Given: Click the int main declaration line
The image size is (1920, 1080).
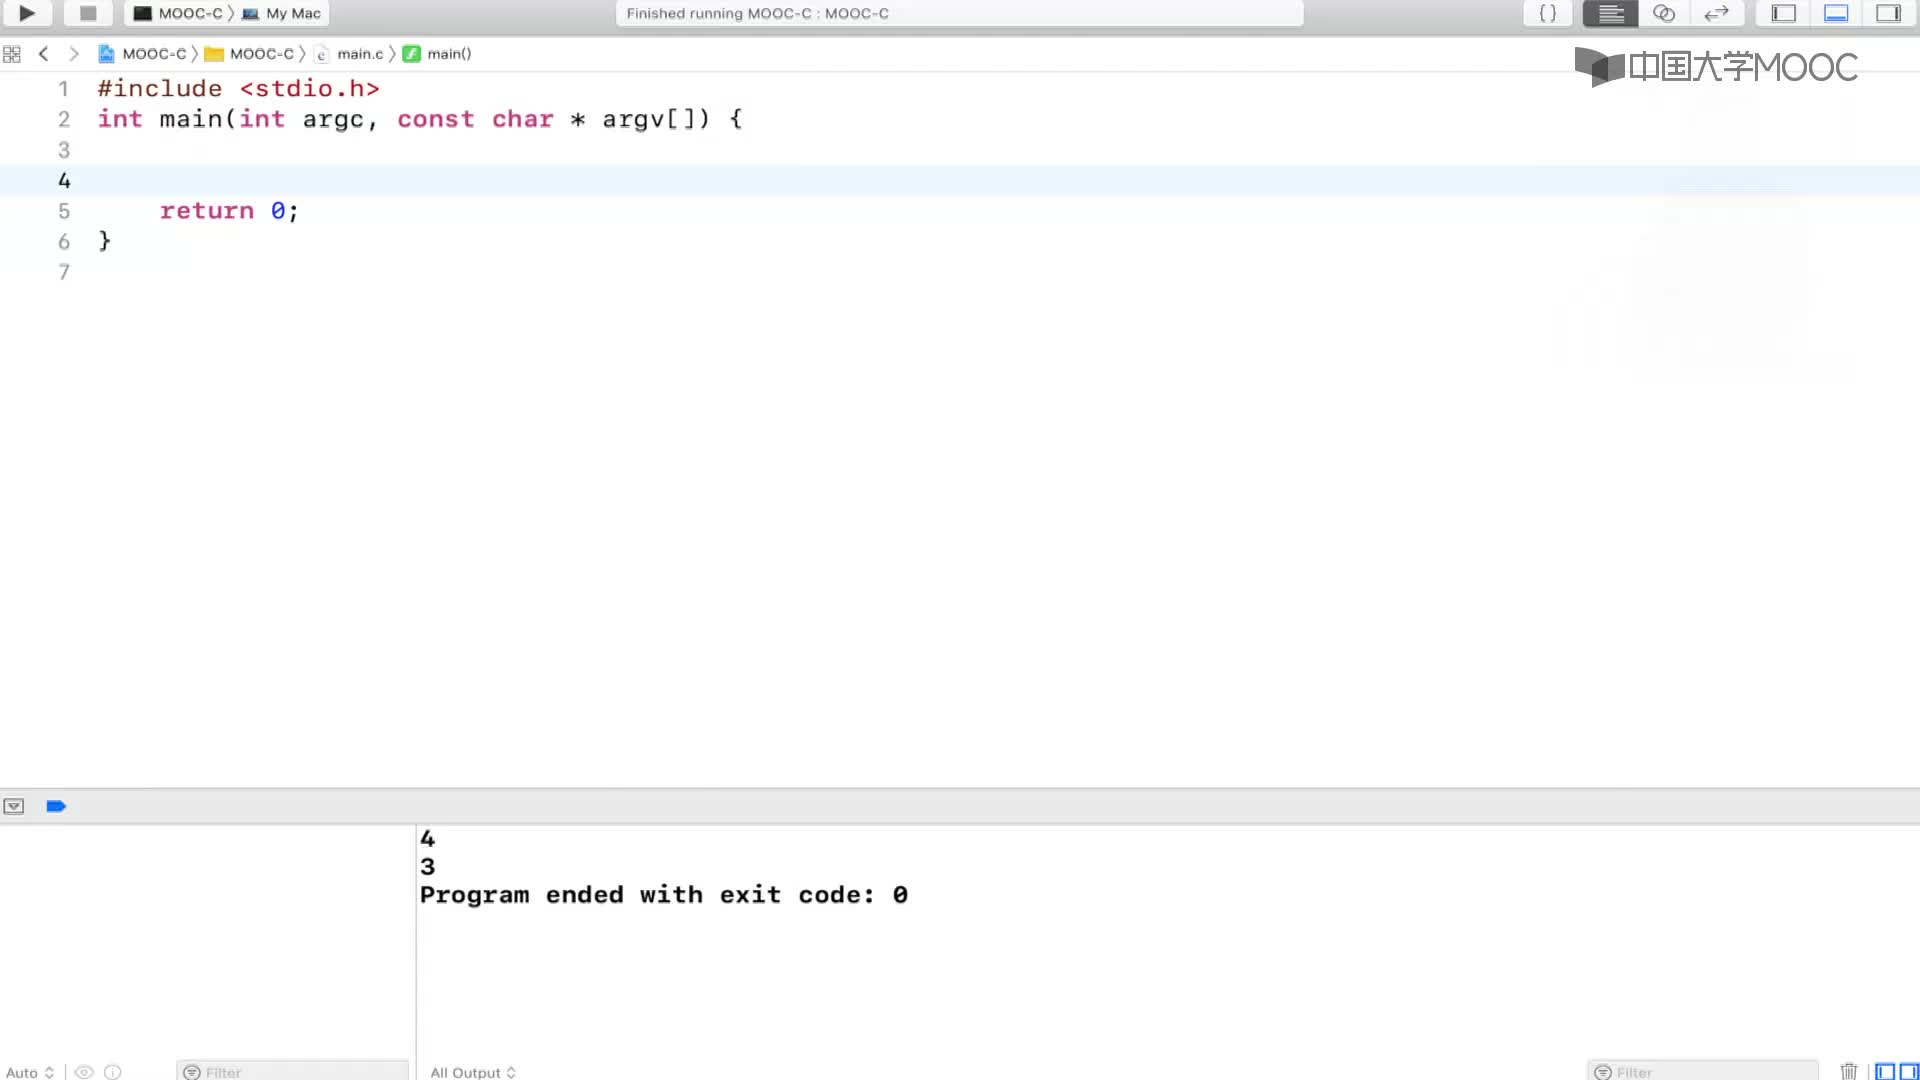Looking at the screenshot, I should pos(420,119).
